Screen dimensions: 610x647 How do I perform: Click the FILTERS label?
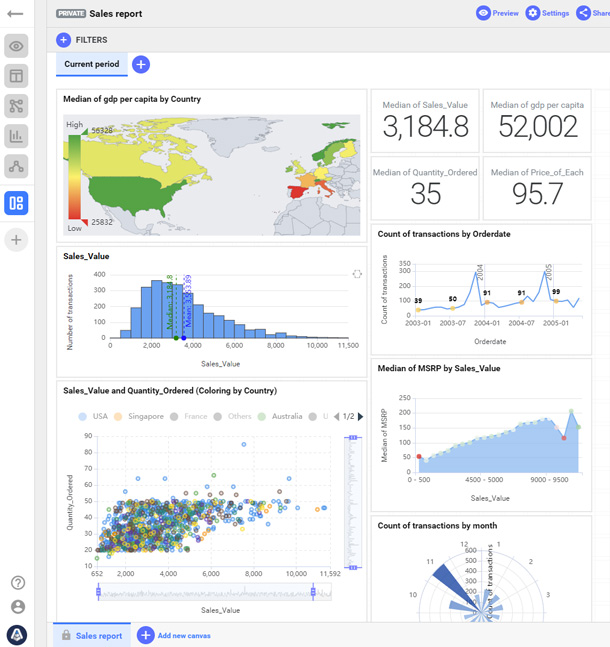[x=91, y=40]
